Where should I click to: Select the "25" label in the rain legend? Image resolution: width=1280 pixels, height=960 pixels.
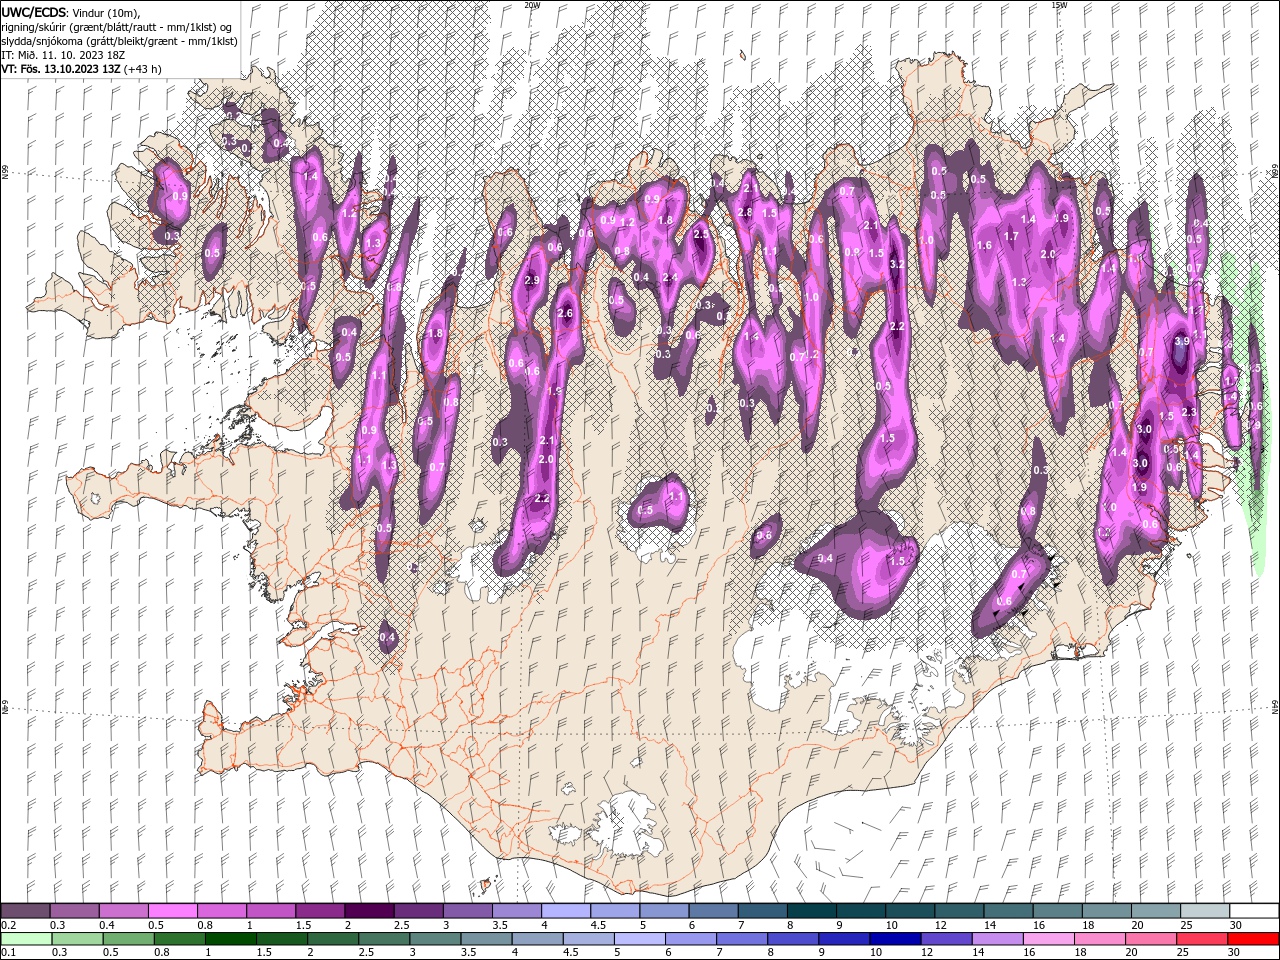tap(1182, 953)
